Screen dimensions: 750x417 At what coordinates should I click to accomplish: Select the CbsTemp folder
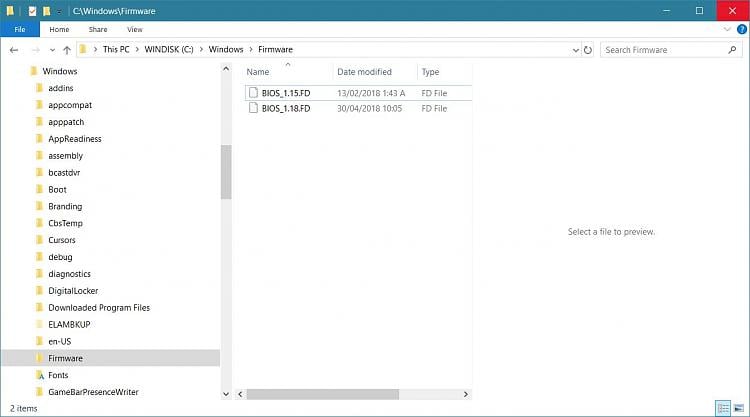click(66, 223)
